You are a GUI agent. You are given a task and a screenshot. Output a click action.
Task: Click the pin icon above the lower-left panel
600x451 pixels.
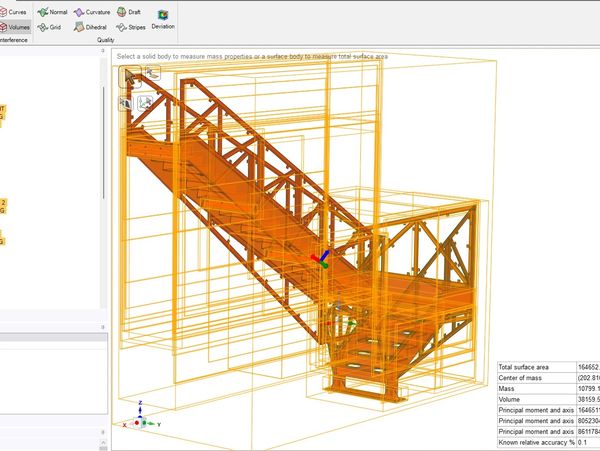point(102,327)
